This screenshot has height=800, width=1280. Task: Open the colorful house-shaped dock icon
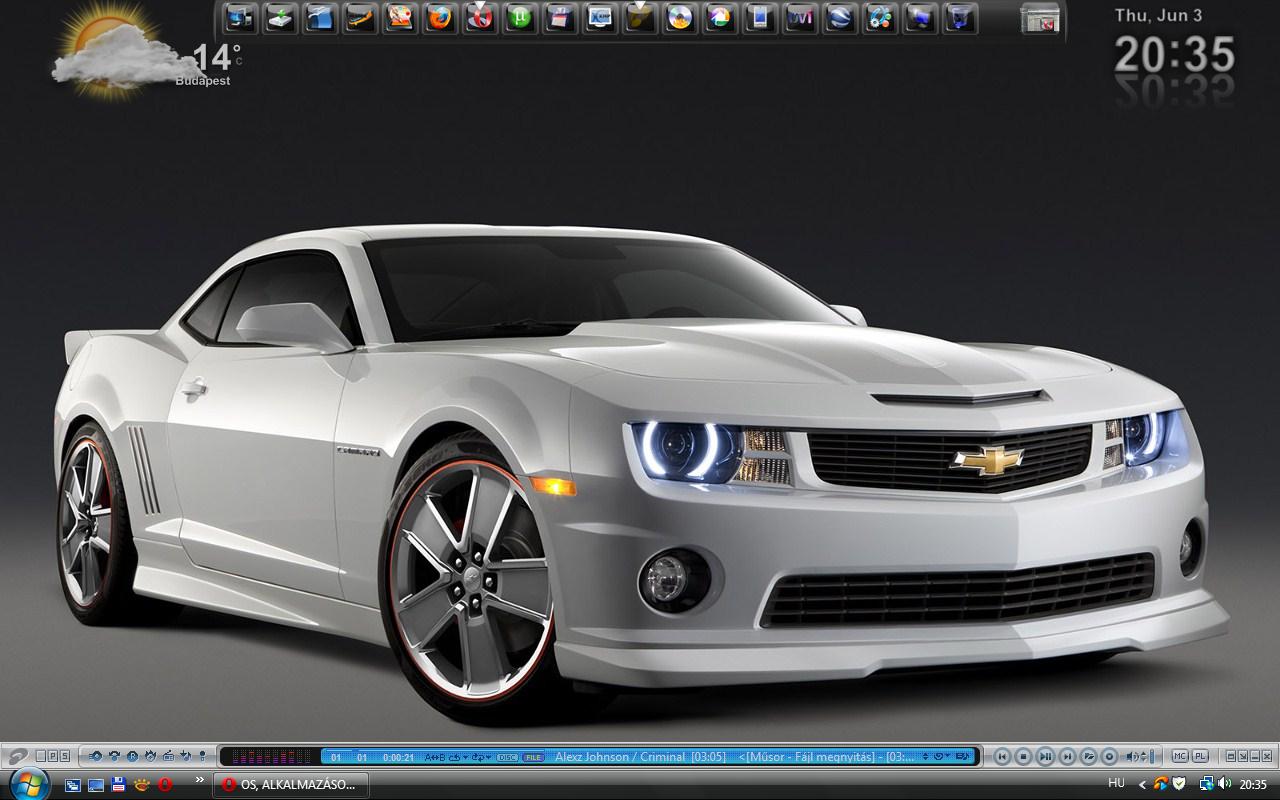click(x=720, y=17)
